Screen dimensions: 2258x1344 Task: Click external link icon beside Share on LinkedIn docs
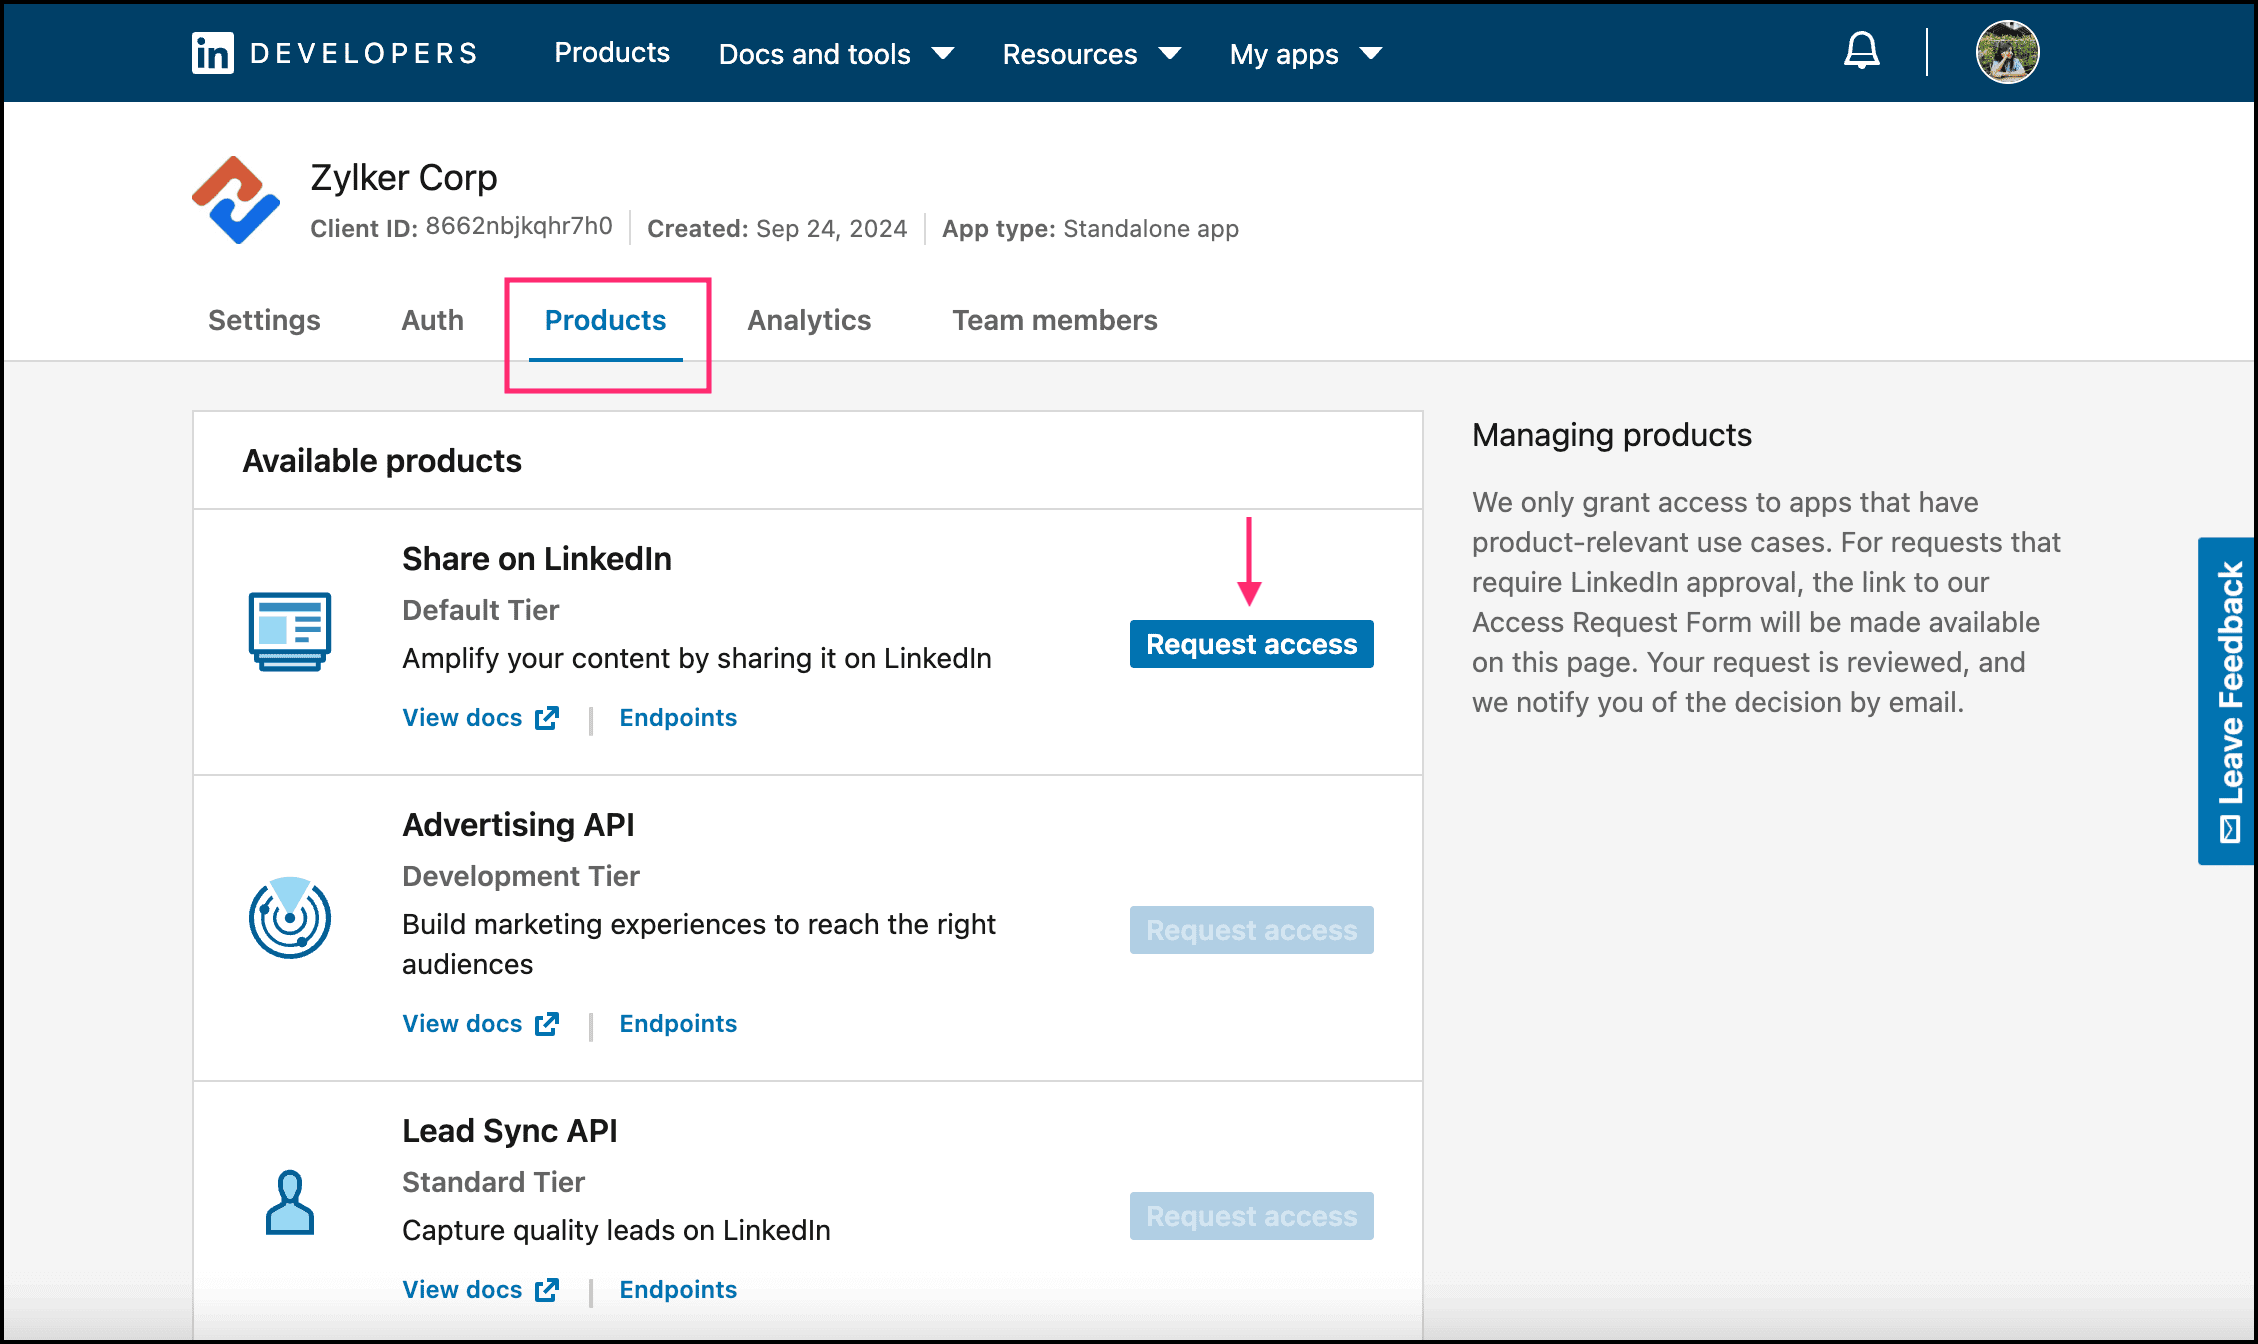[x=547, y=718]
